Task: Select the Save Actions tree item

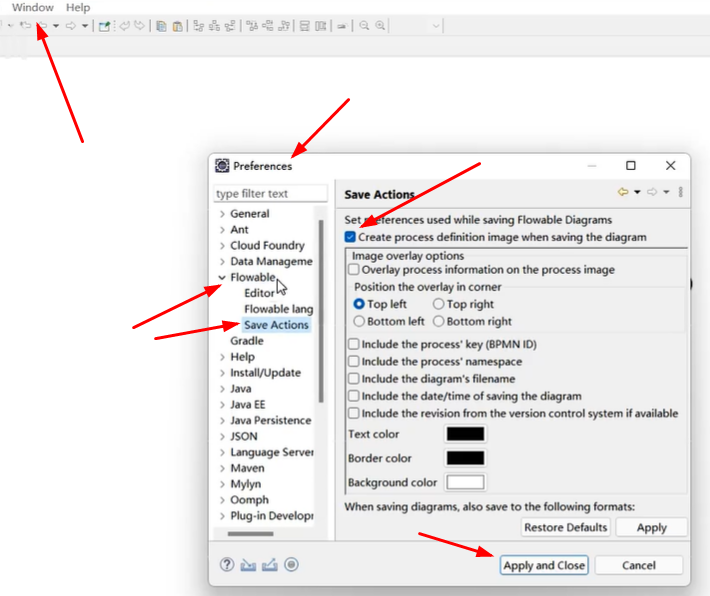Action: pos(276,325)
